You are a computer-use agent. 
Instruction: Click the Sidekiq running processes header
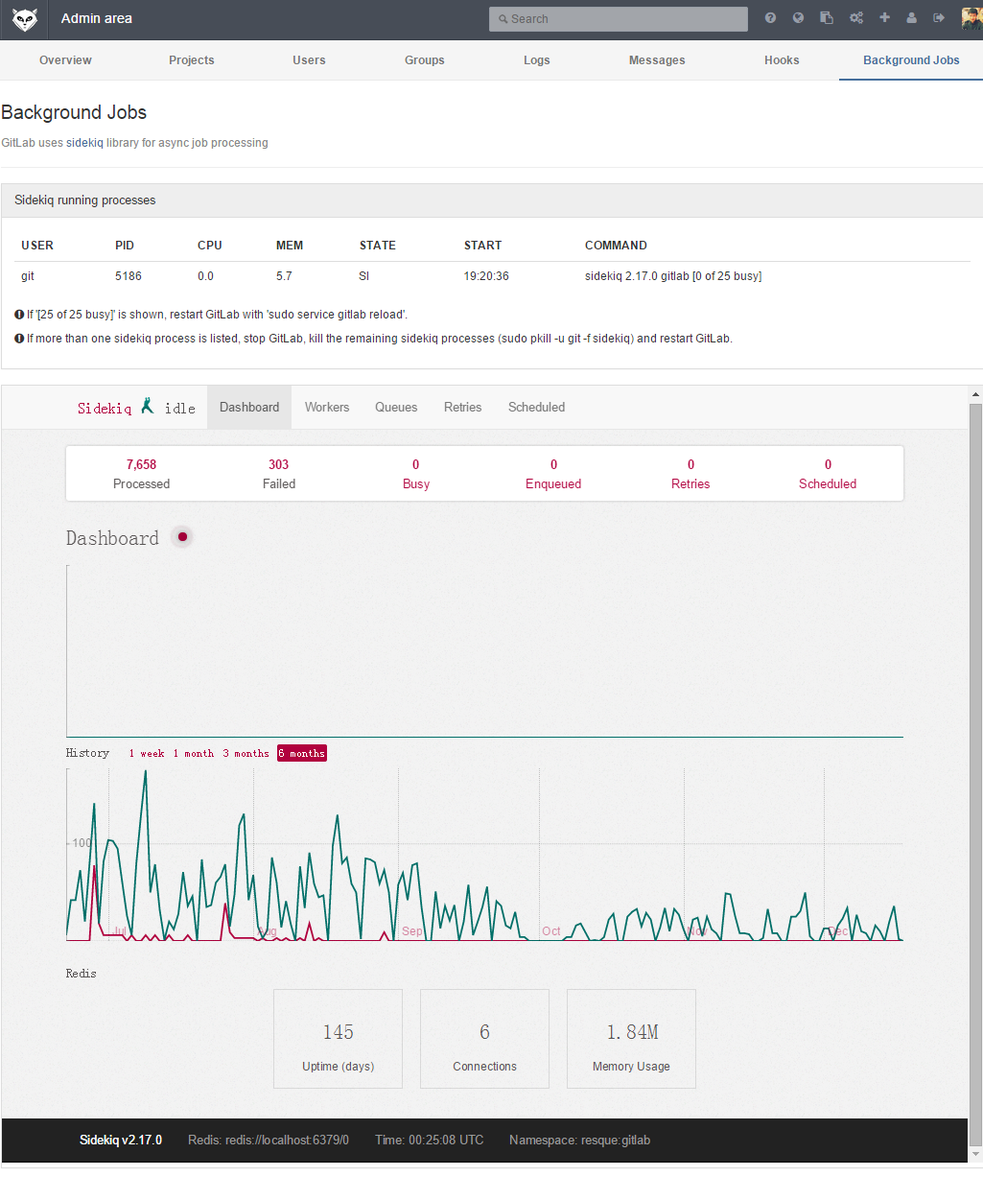pos(491,200)
